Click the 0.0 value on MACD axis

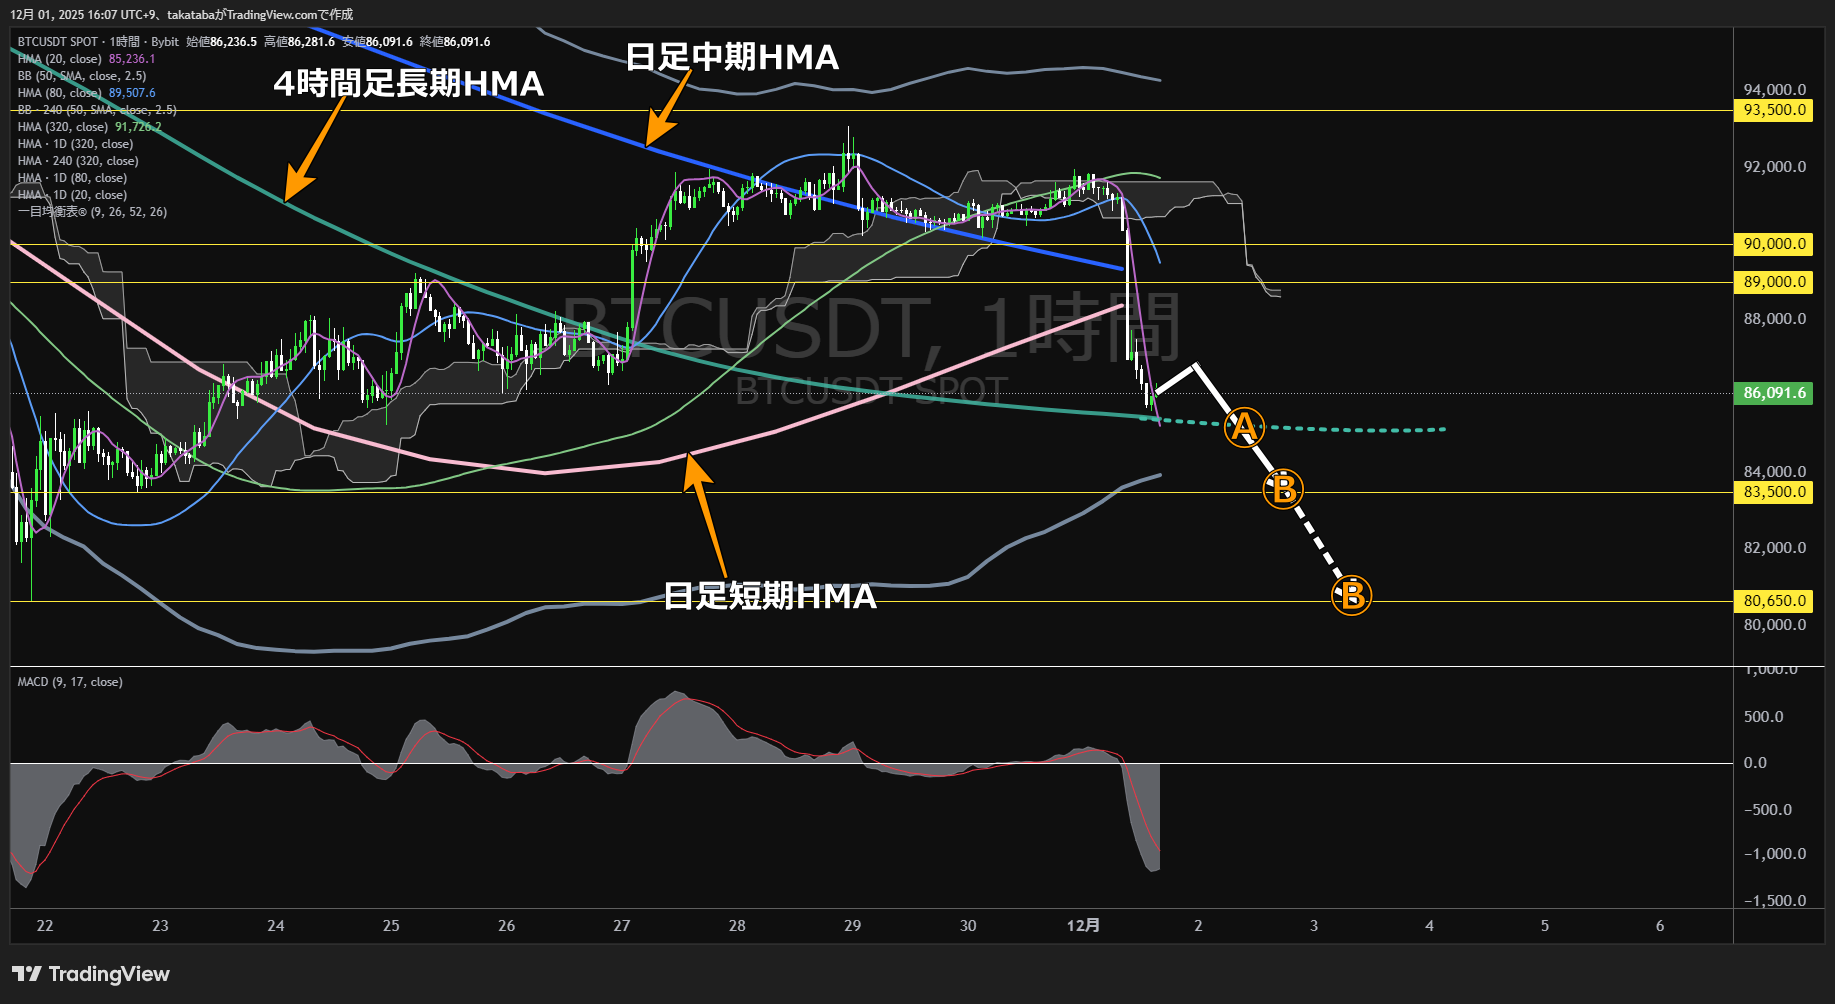(1756, 763)
